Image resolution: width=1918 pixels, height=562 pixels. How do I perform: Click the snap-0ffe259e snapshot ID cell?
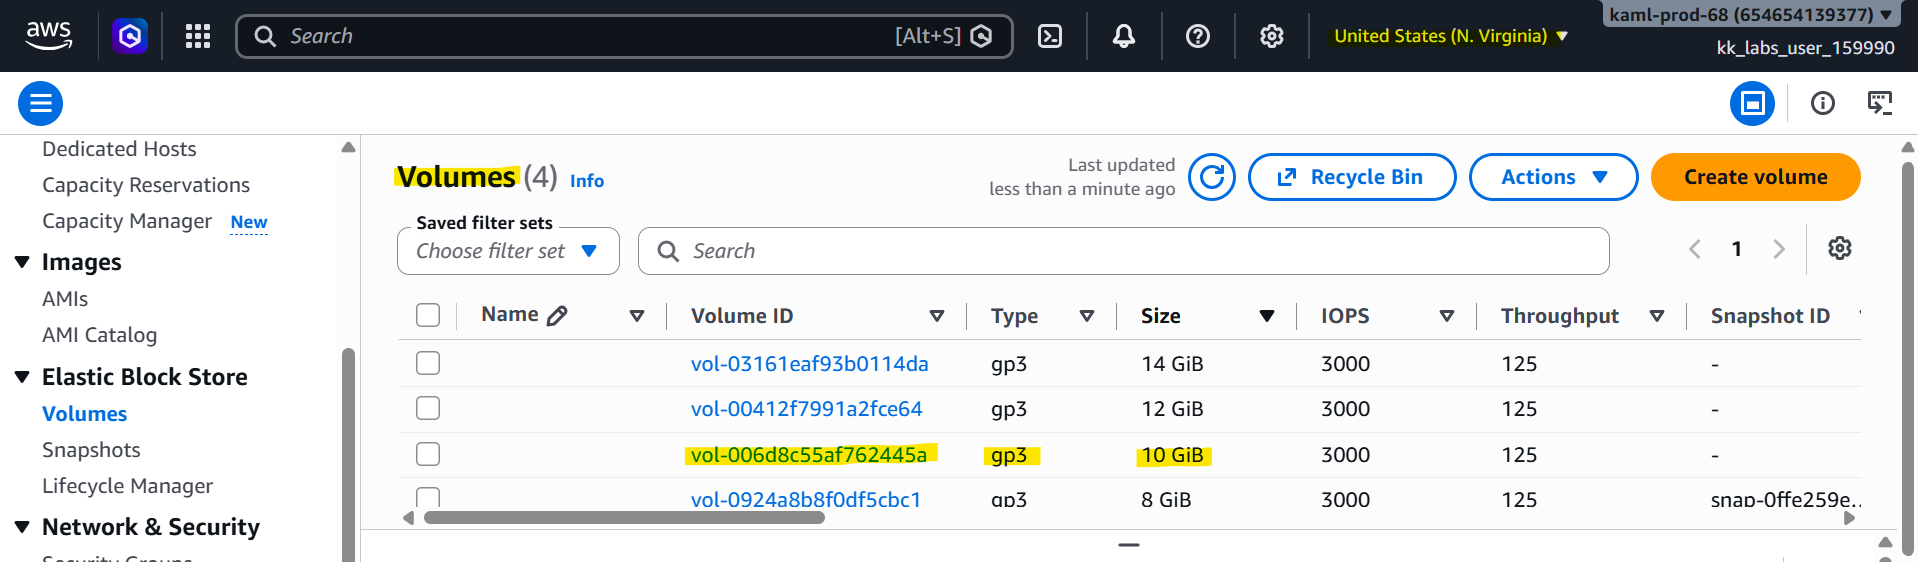(1786, 499)
